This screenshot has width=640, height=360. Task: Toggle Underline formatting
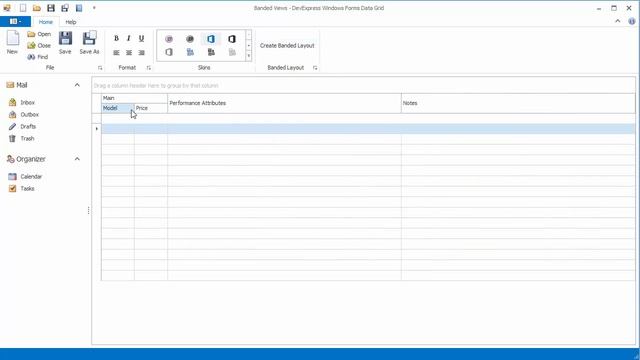click(141, 38)
